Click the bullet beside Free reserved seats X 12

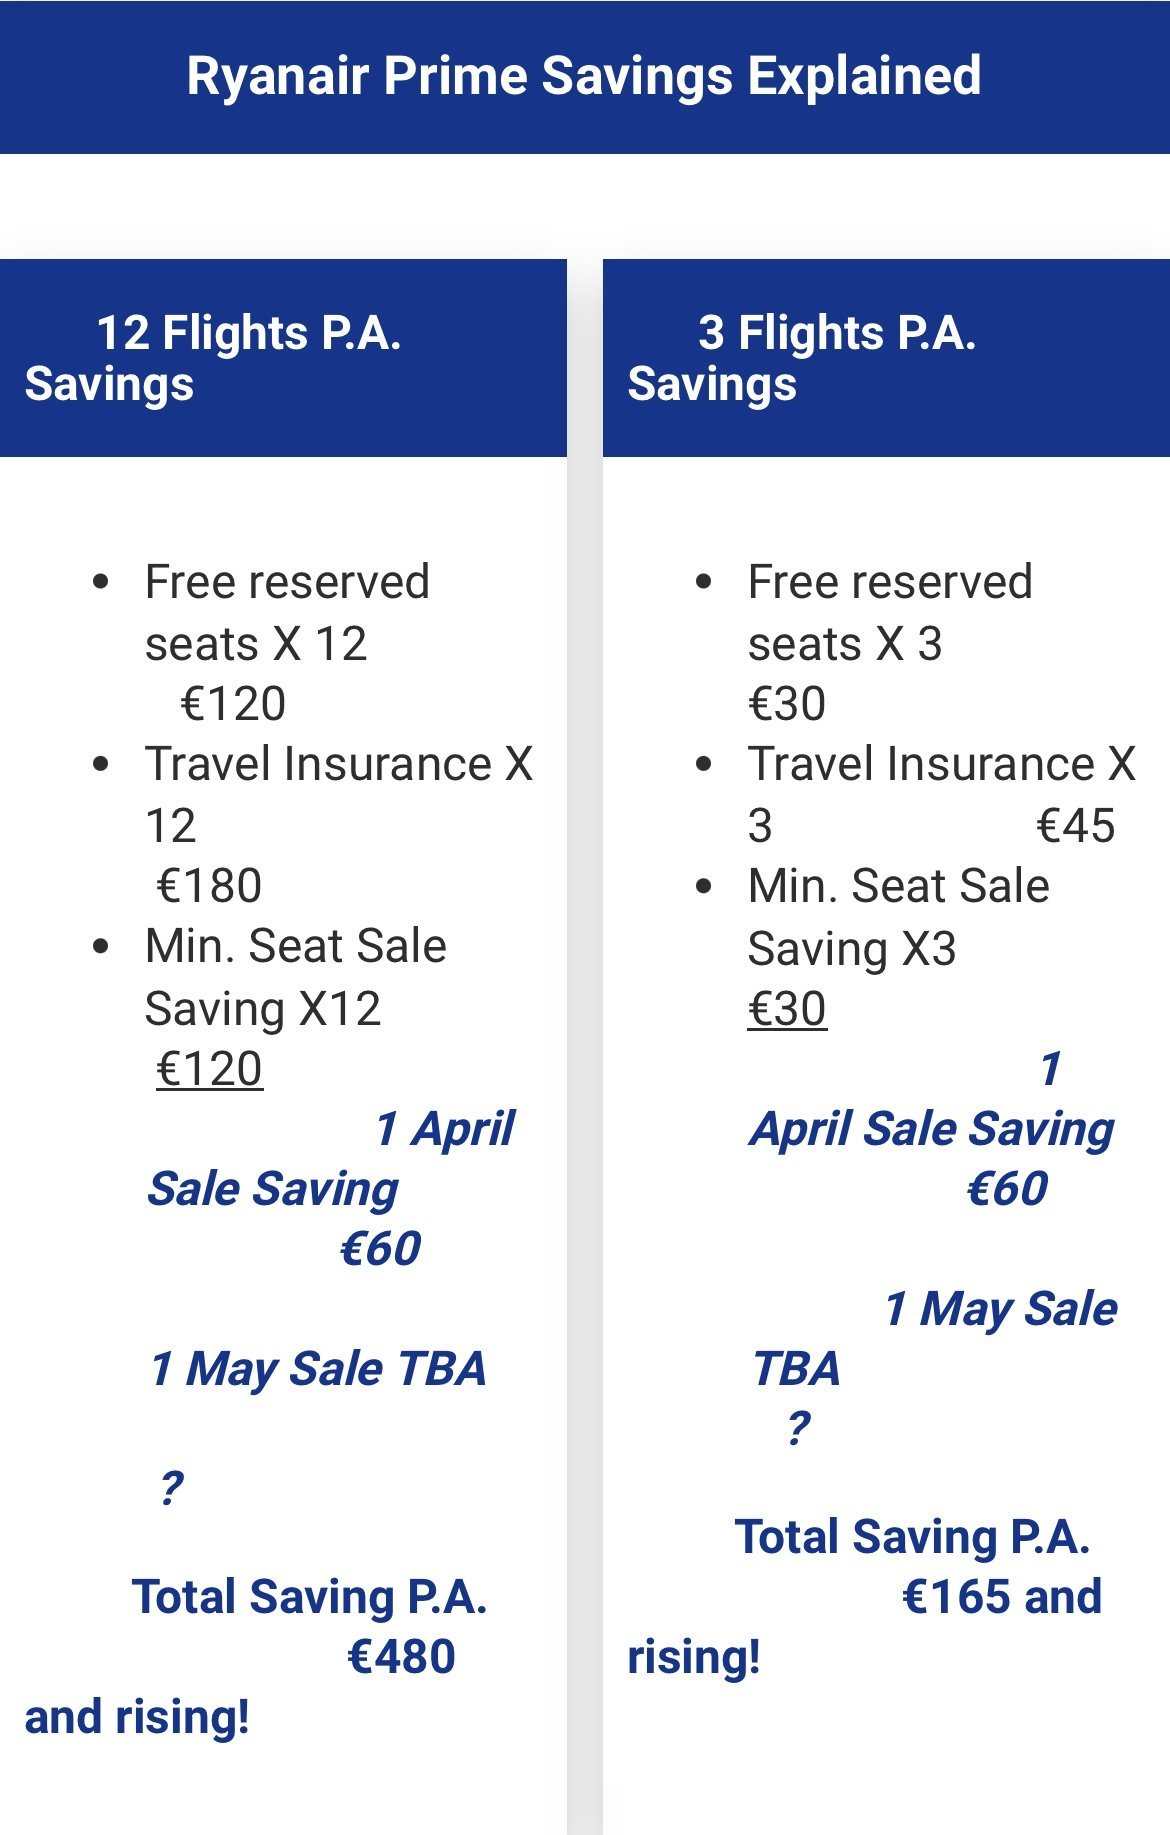pos(100,582)
